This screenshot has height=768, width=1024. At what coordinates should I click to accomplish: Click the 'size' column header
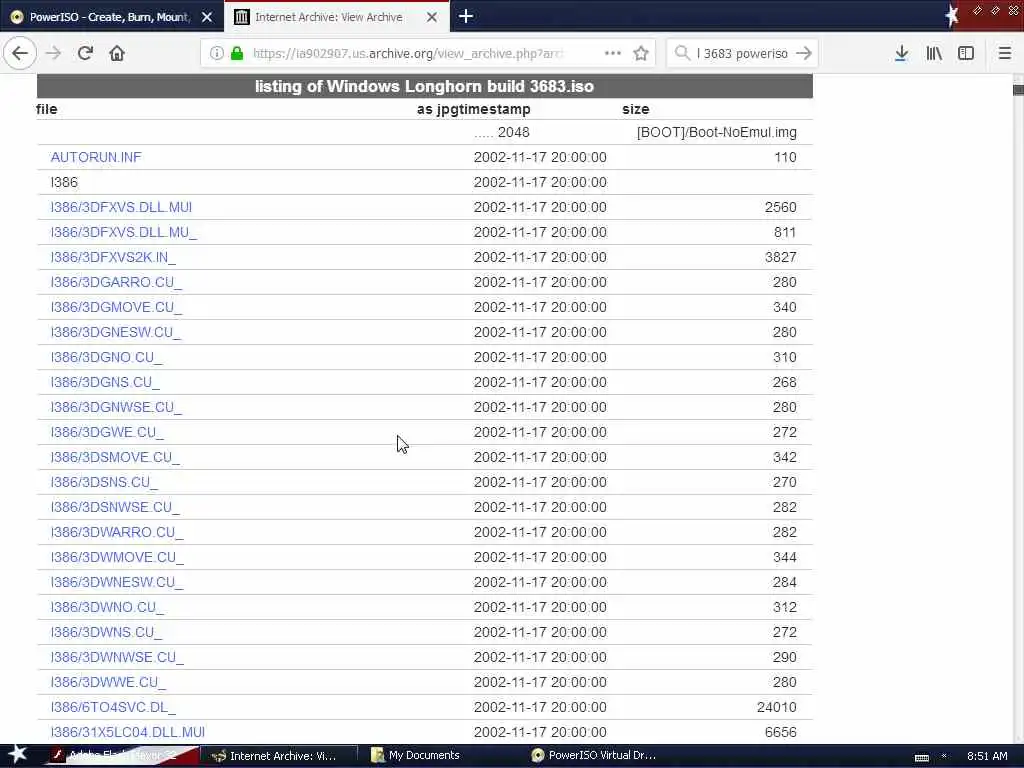point(635,109)
